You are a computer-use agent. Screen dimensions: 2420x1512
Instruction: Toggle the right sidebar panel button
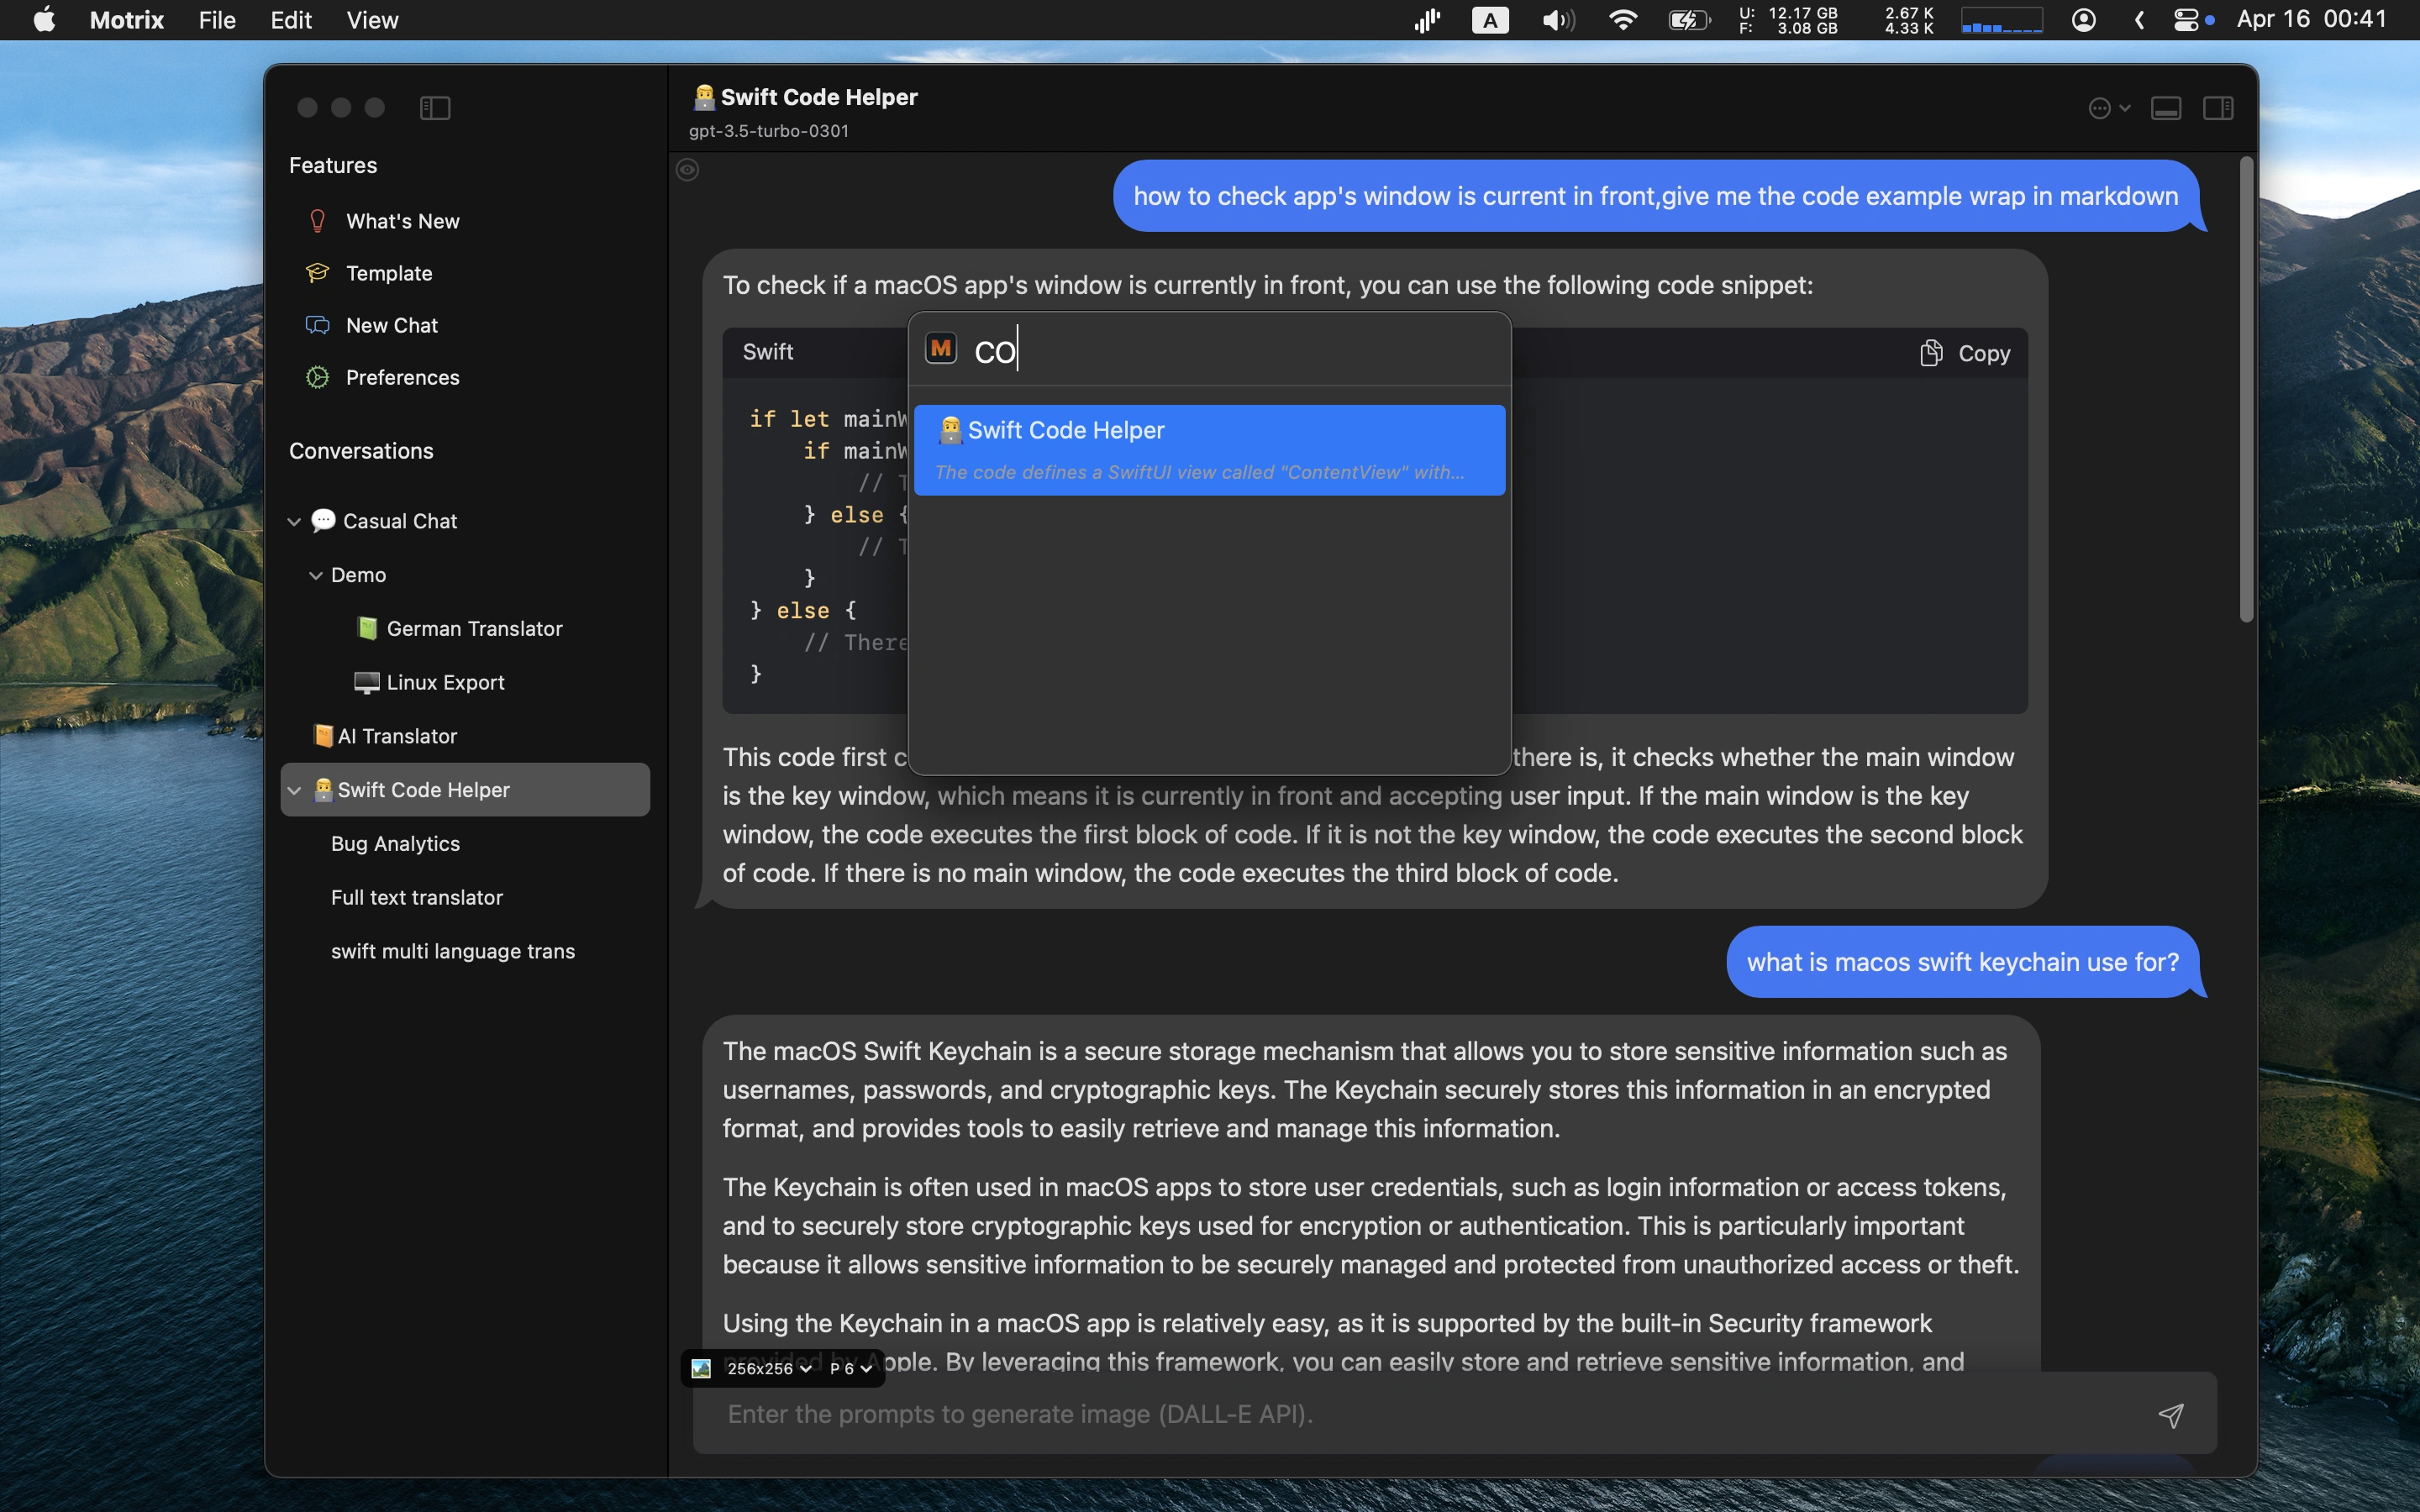click(2218, 108)
